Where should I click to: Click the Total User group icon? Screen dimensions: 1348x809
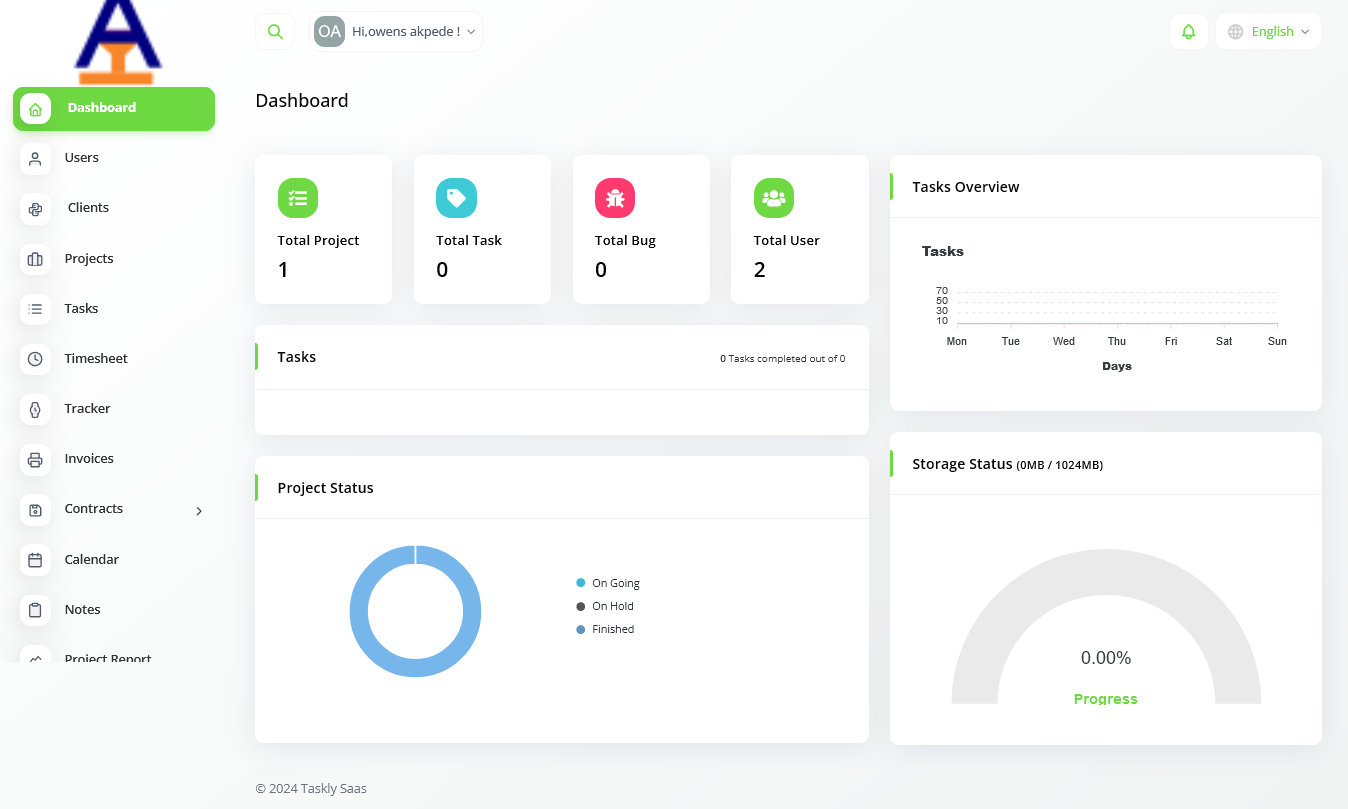click(773, 198)
